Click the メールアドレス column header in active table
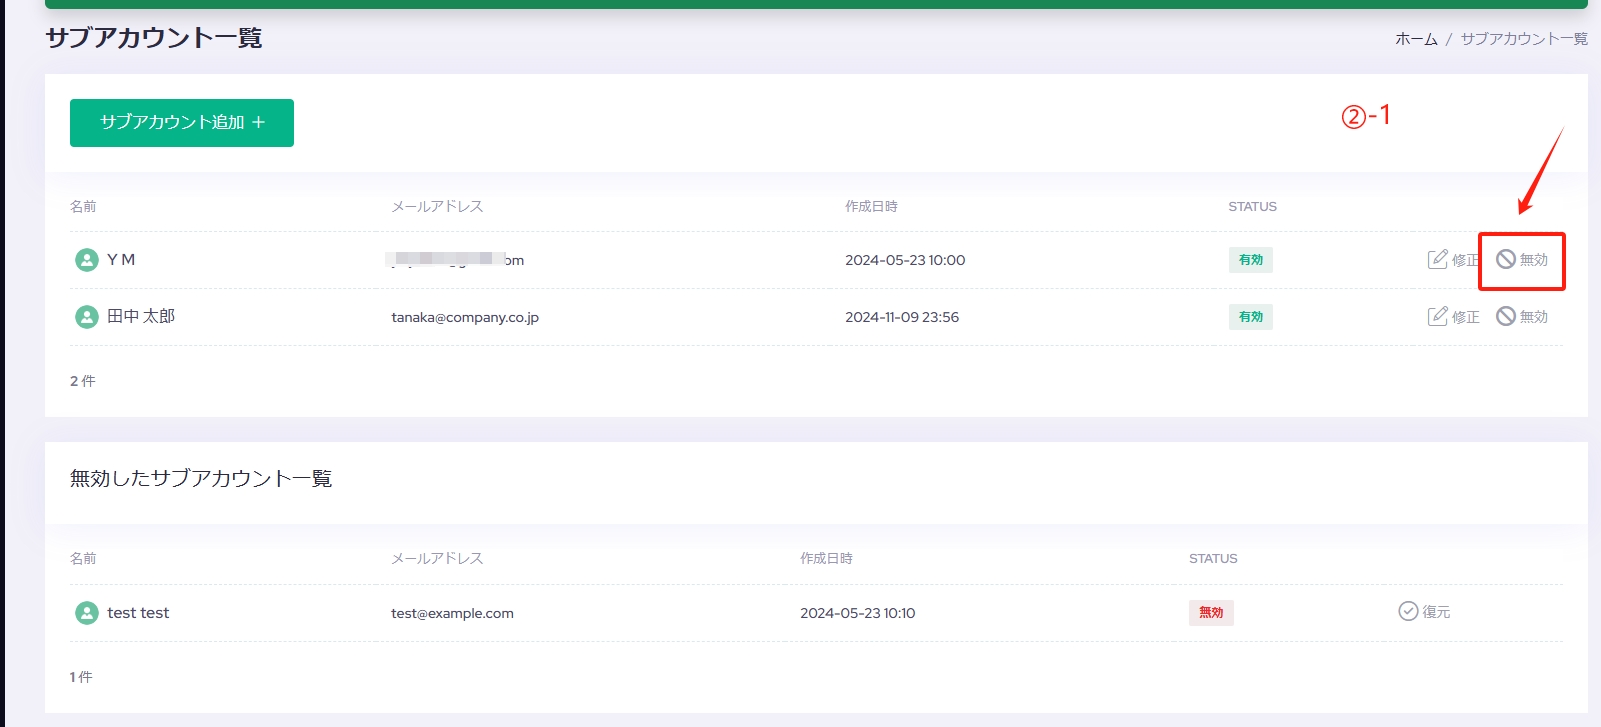This screenshot has width=1601, height=727. (x=437, y=206)
